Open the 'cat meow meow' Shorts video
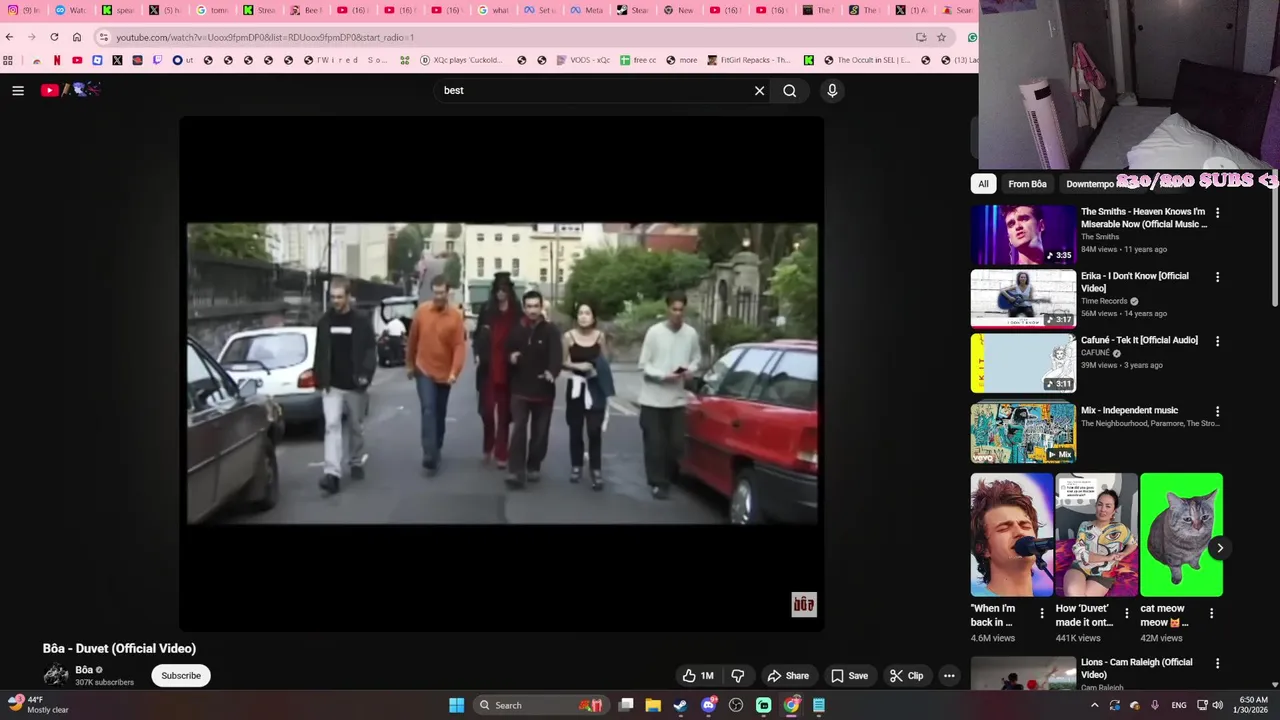This screenshot has height=720, width=1280. pos(1181,535)
